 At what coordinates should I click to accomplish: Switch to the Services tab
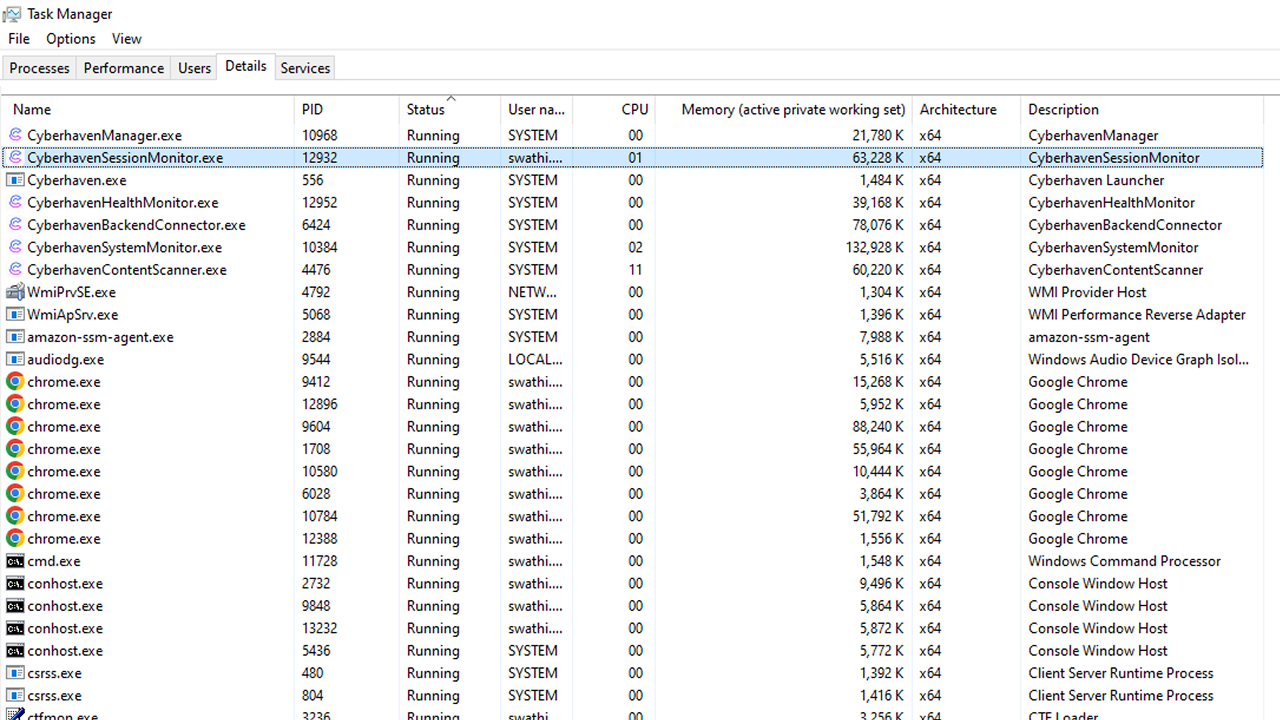click(305, 68)
